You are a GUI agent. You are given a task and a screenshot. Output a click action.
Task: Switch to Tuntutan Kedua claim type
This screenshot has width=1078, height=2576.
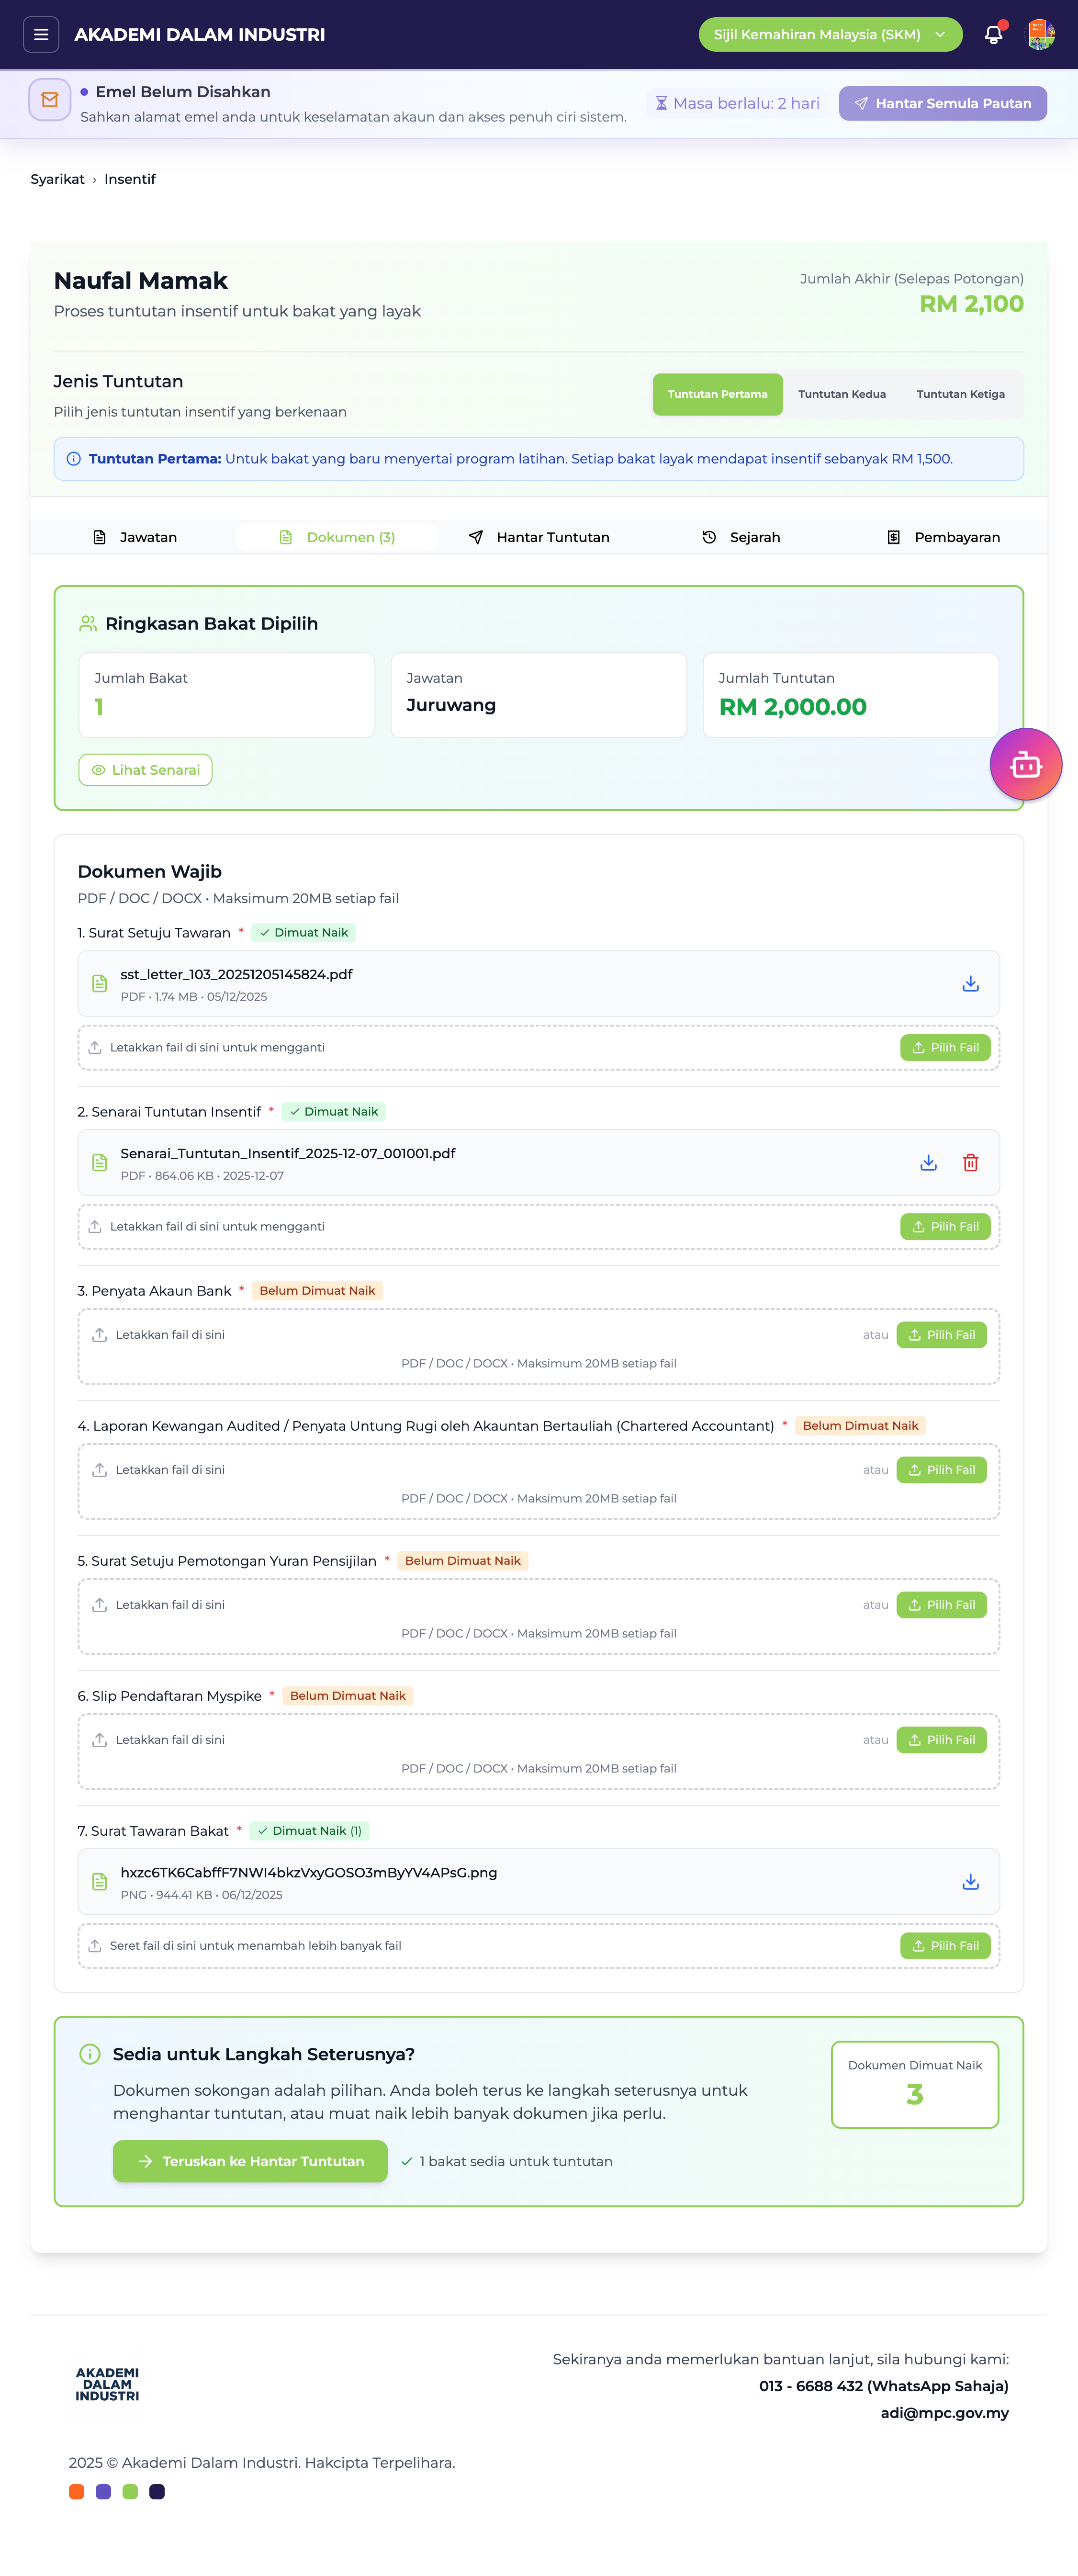841,394
